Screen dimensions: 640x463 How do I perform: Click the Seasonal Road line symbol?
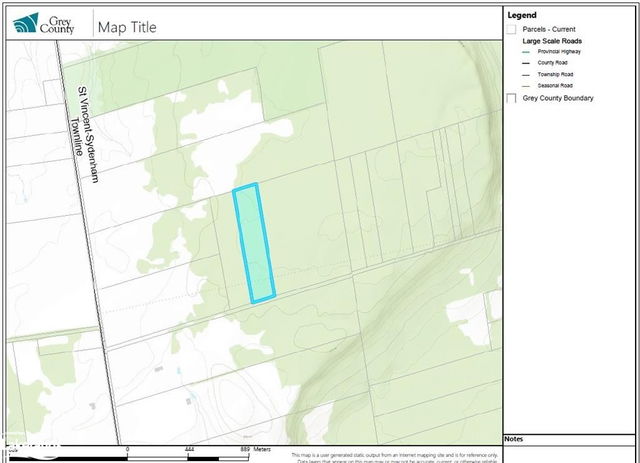click(526, 86)
